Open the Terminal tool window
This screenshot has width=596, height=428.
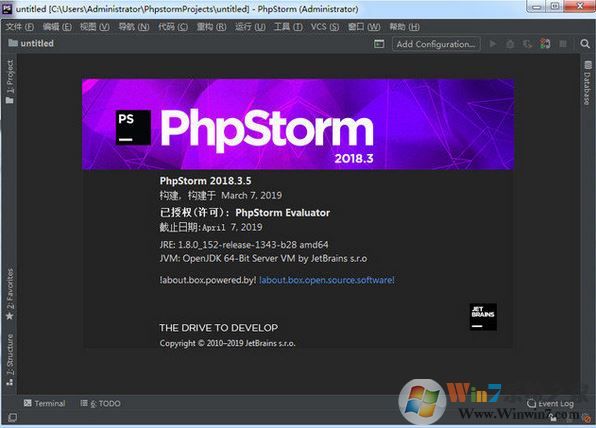point(44,403)
